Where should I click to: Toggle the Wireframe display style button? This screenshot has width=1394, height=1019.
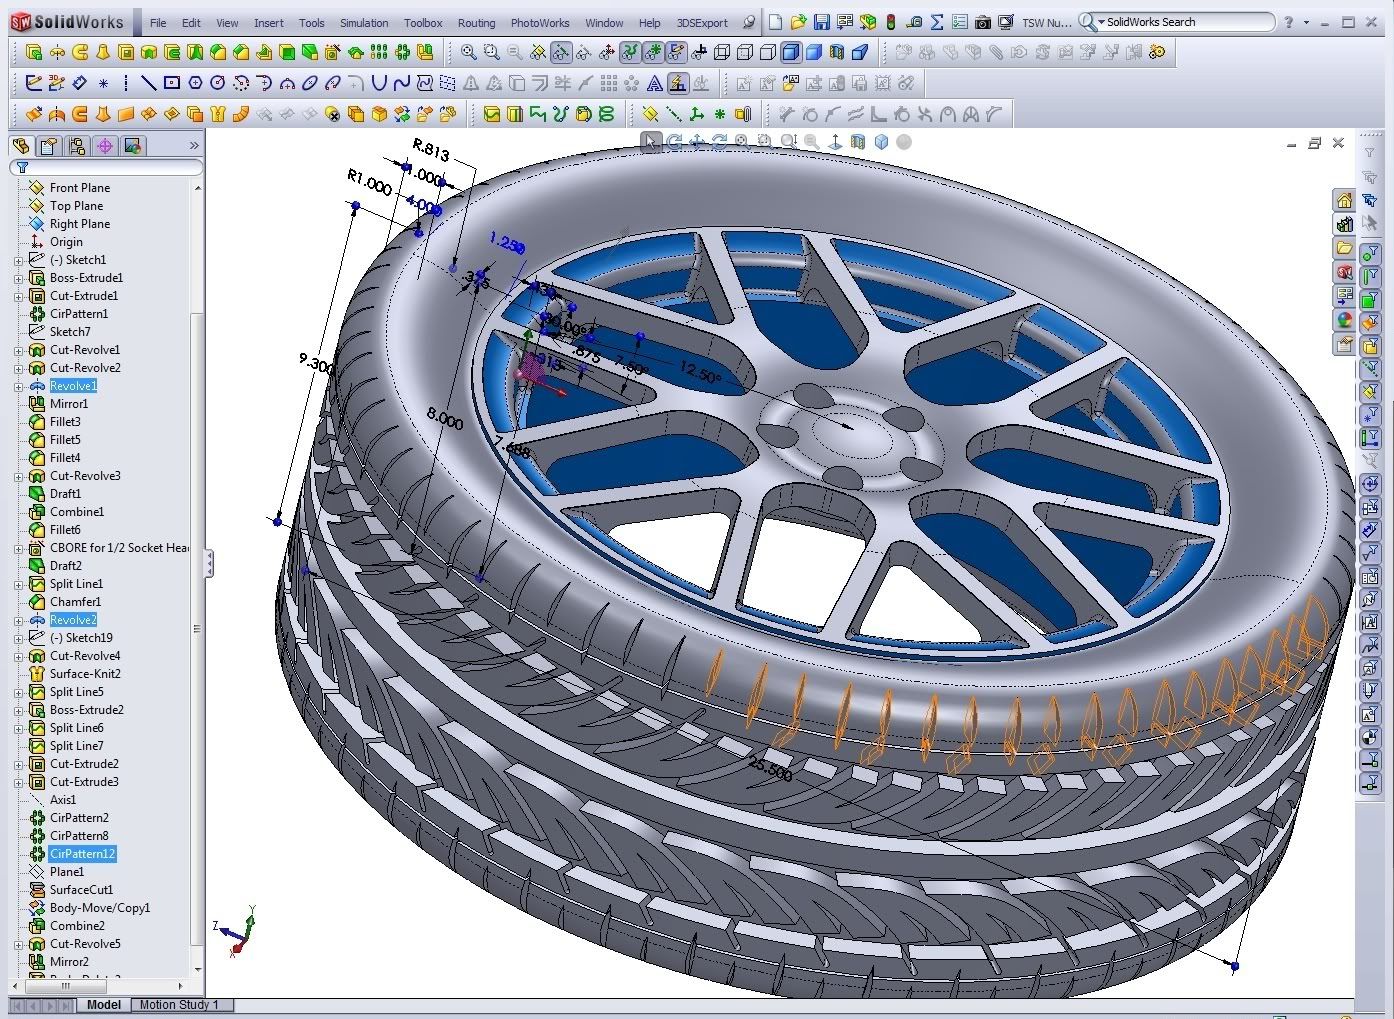pyautogui.click(x=721, y=52)
